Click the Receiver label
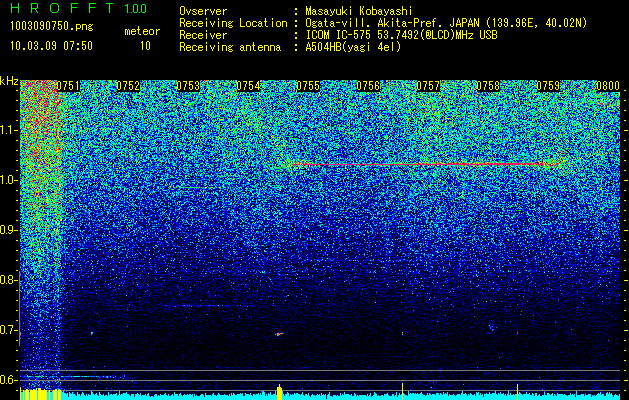 203,35
